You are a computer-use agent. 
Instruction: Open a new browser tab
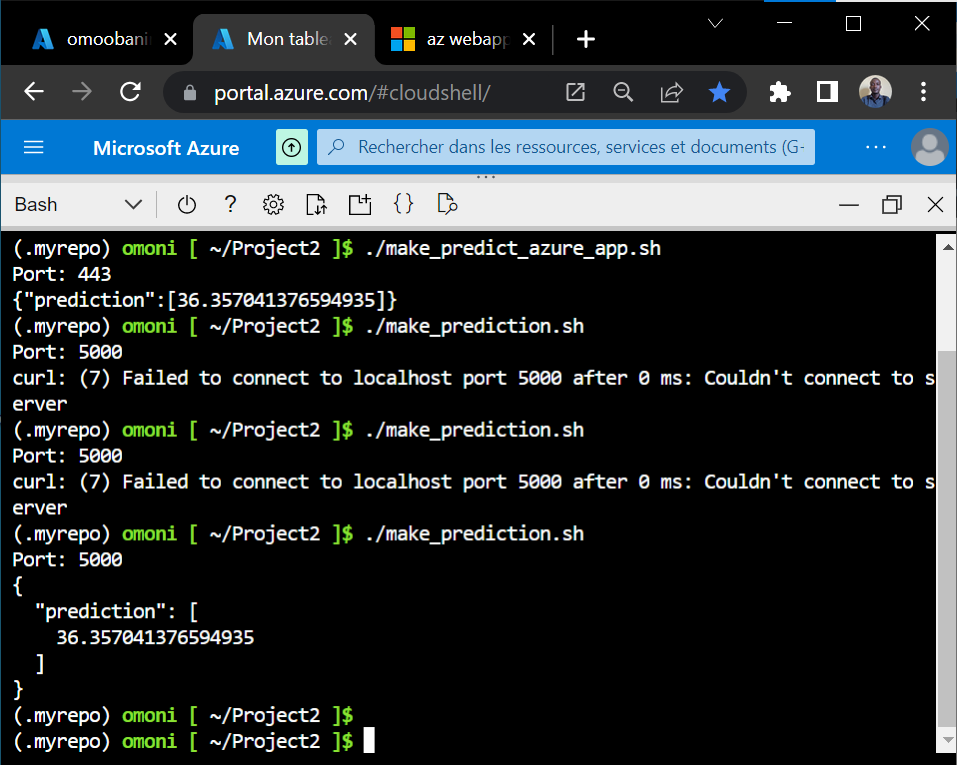[585, 39]
